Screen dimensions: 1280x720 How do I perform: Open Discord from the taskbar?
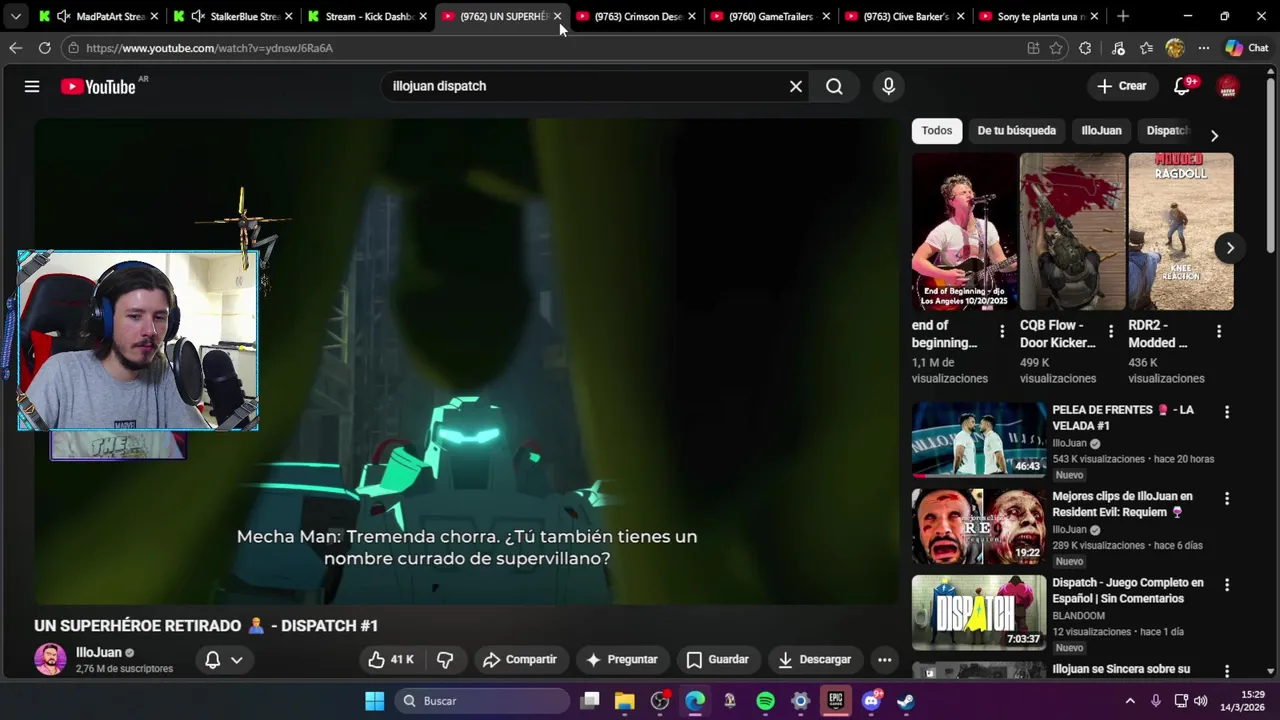871,701
